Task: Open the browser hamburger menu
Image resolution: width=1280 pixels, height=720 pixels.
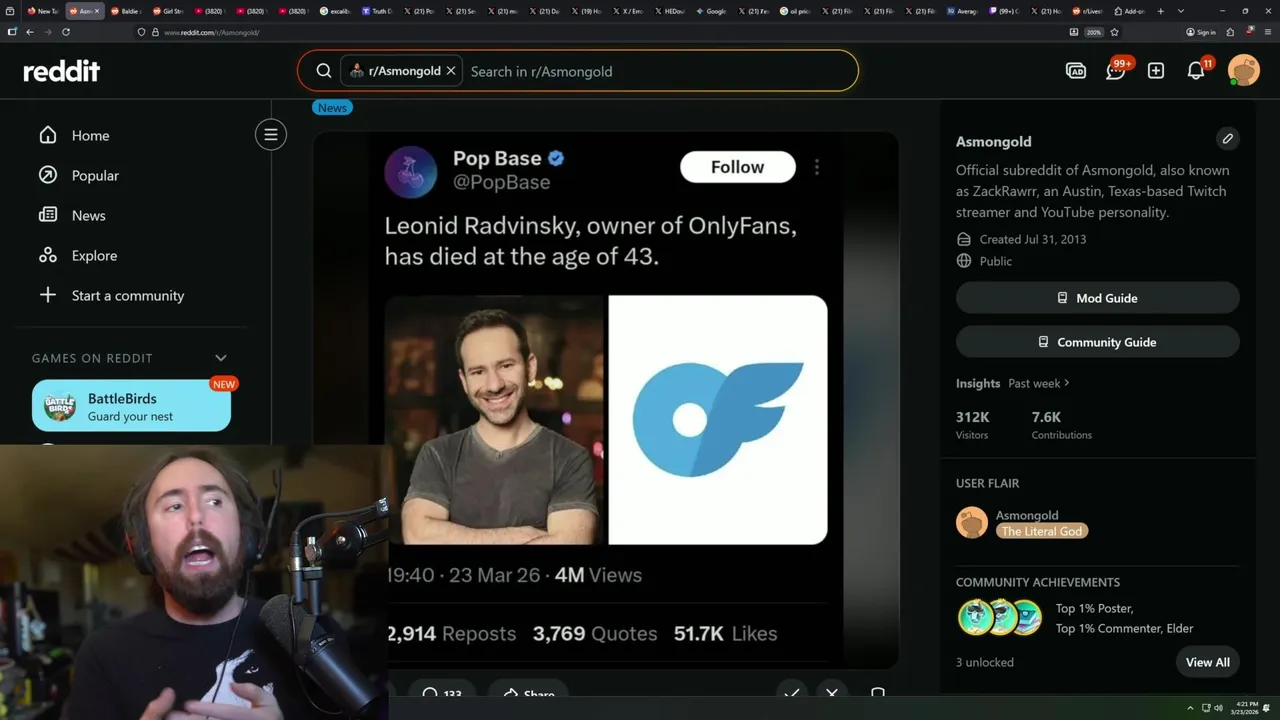Action: (1266, 32)
